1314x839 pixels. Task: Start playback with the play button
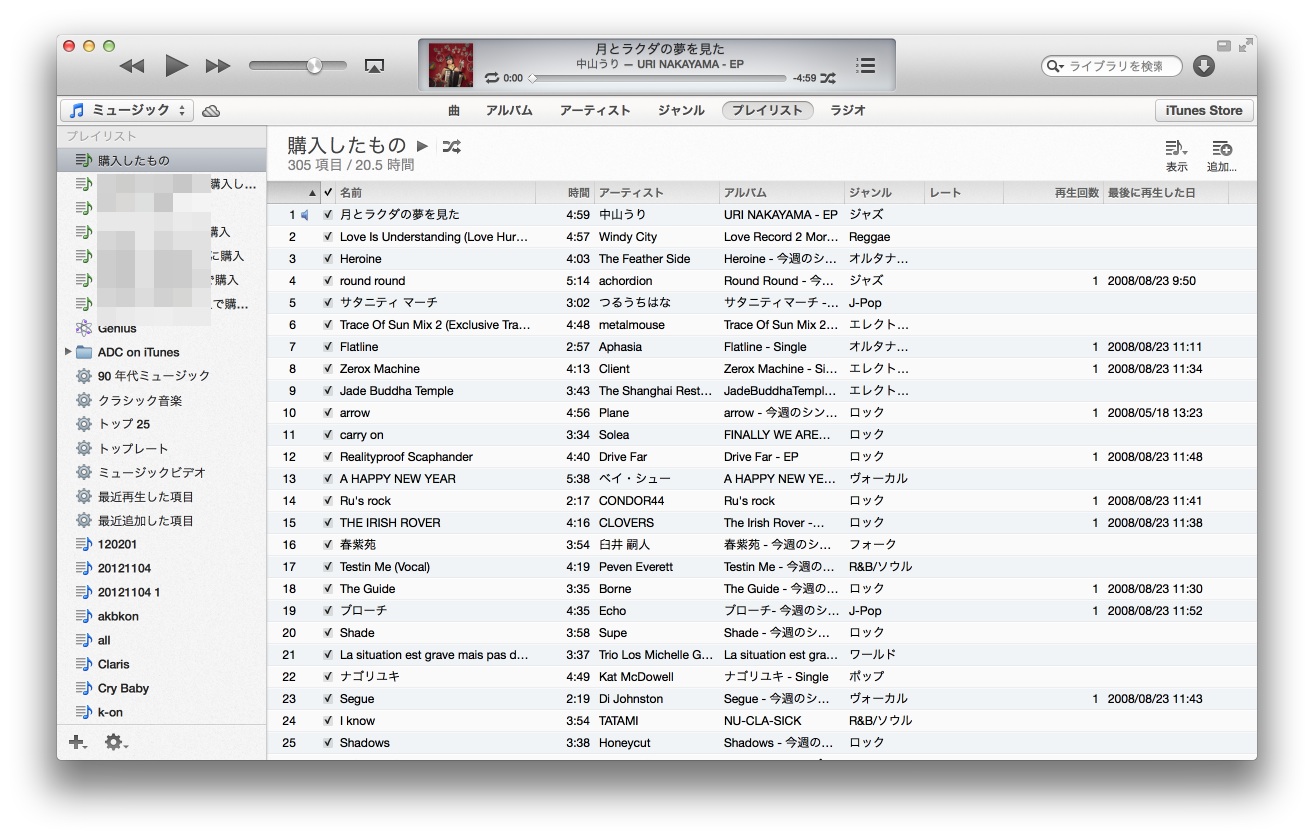(176, 66)
